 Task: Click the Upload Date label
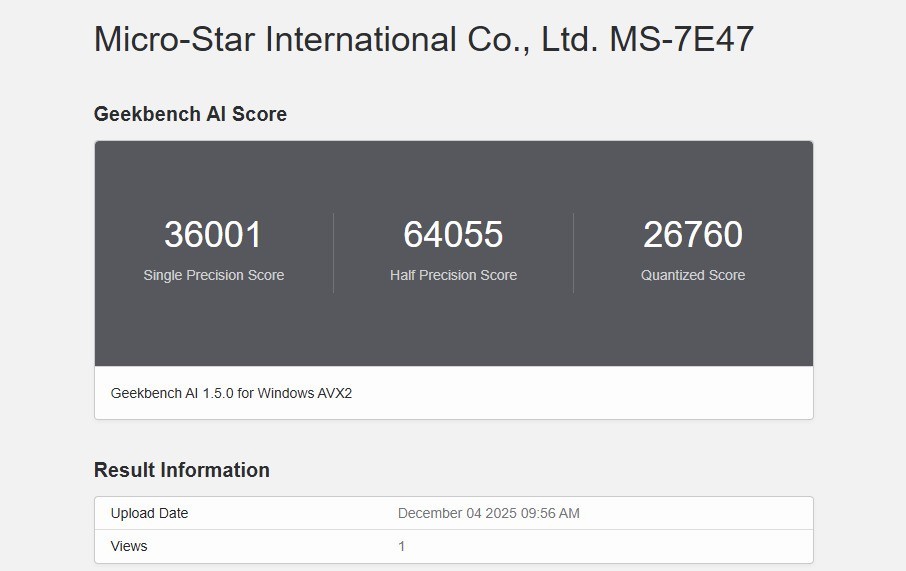point(149,513)
